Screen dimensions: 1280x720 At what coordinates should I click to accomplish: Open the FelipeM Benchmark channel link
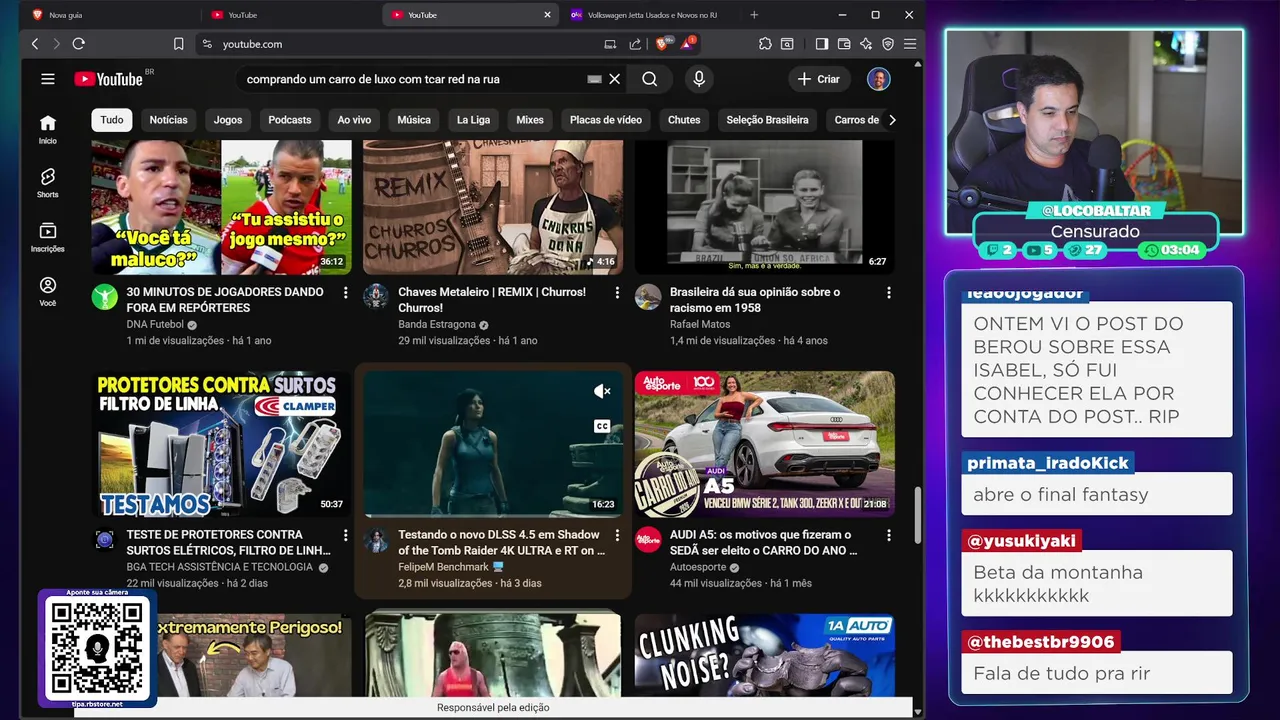click(443, 567)
